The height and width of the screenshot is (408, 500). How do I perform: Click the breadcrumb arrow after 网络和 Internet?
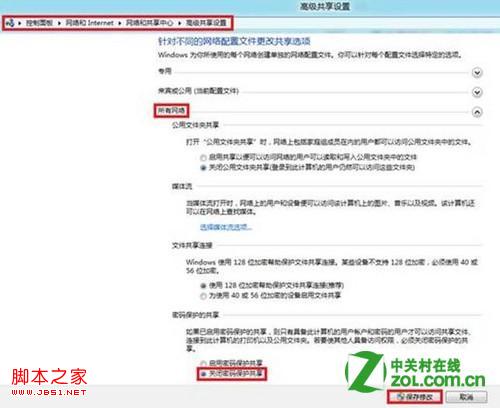(119, 23)
